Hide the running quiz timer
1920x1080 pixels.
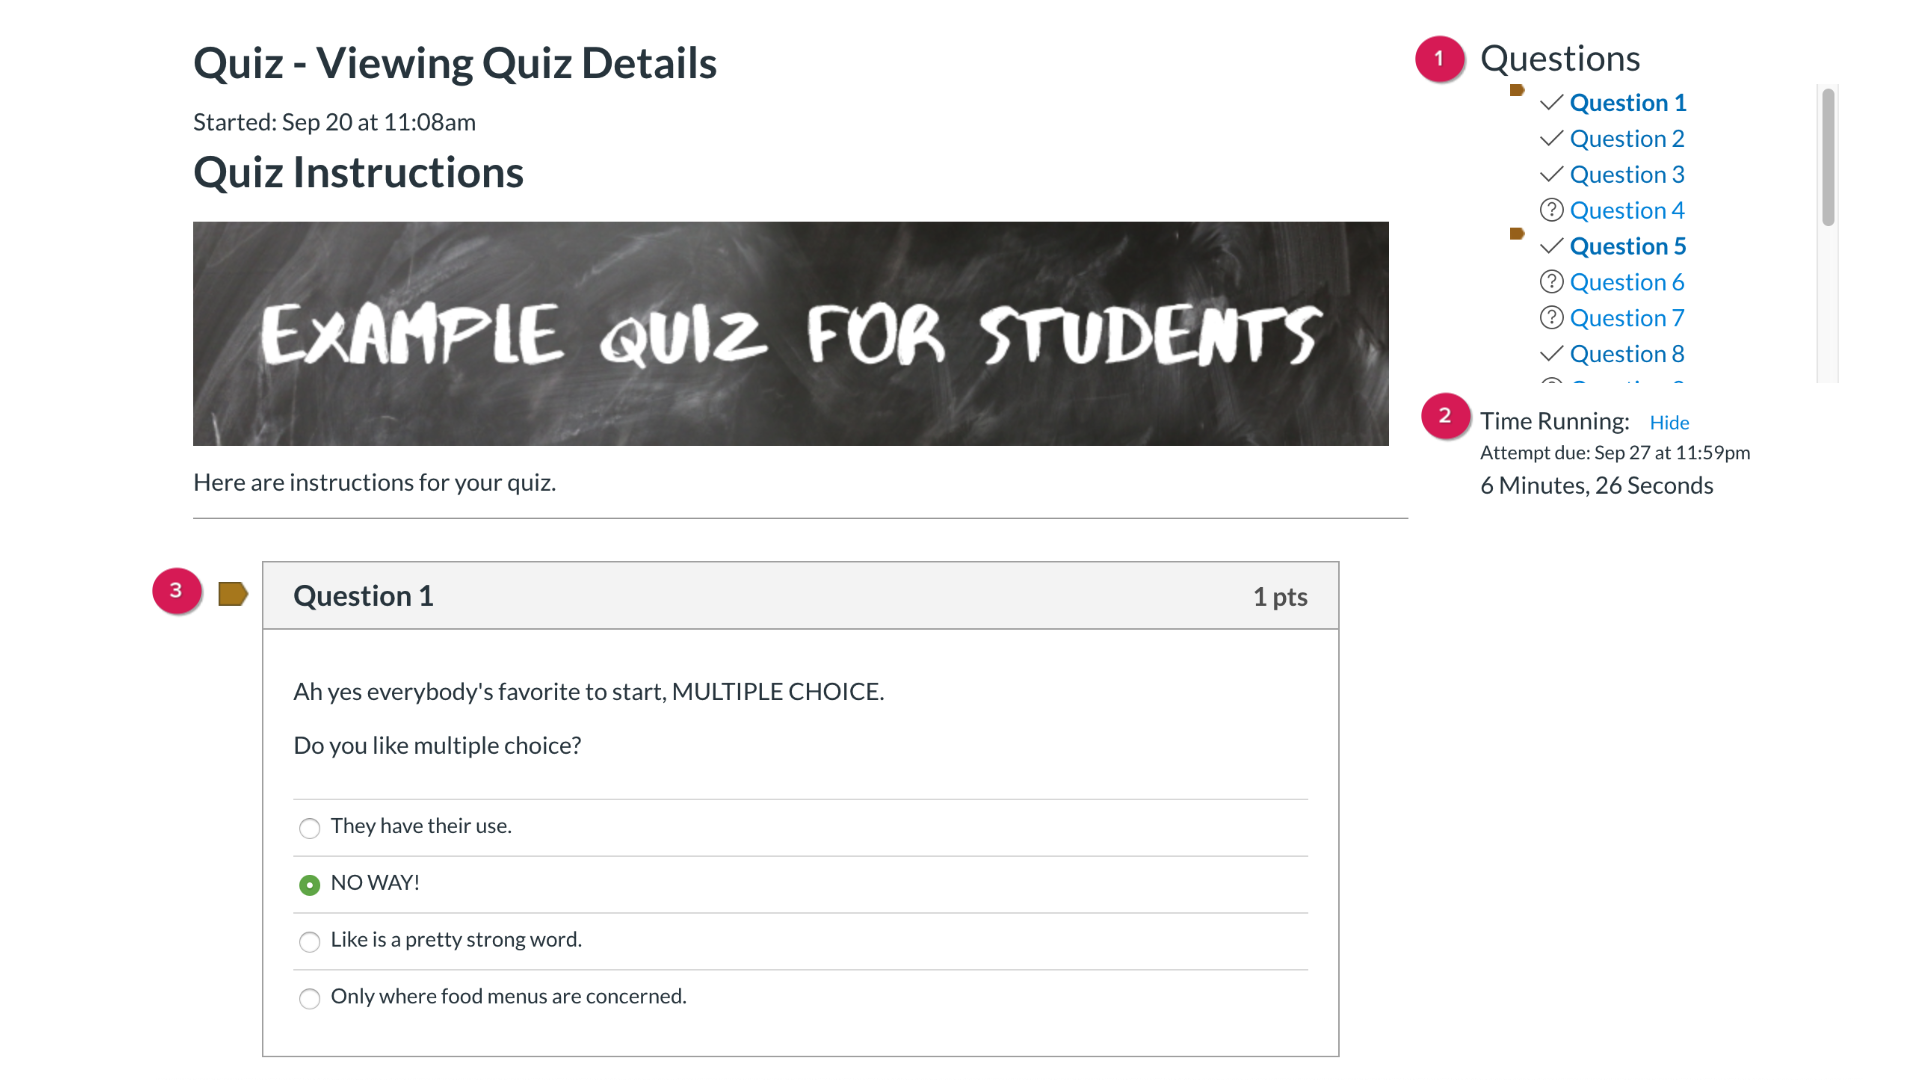click(1669, 422)
